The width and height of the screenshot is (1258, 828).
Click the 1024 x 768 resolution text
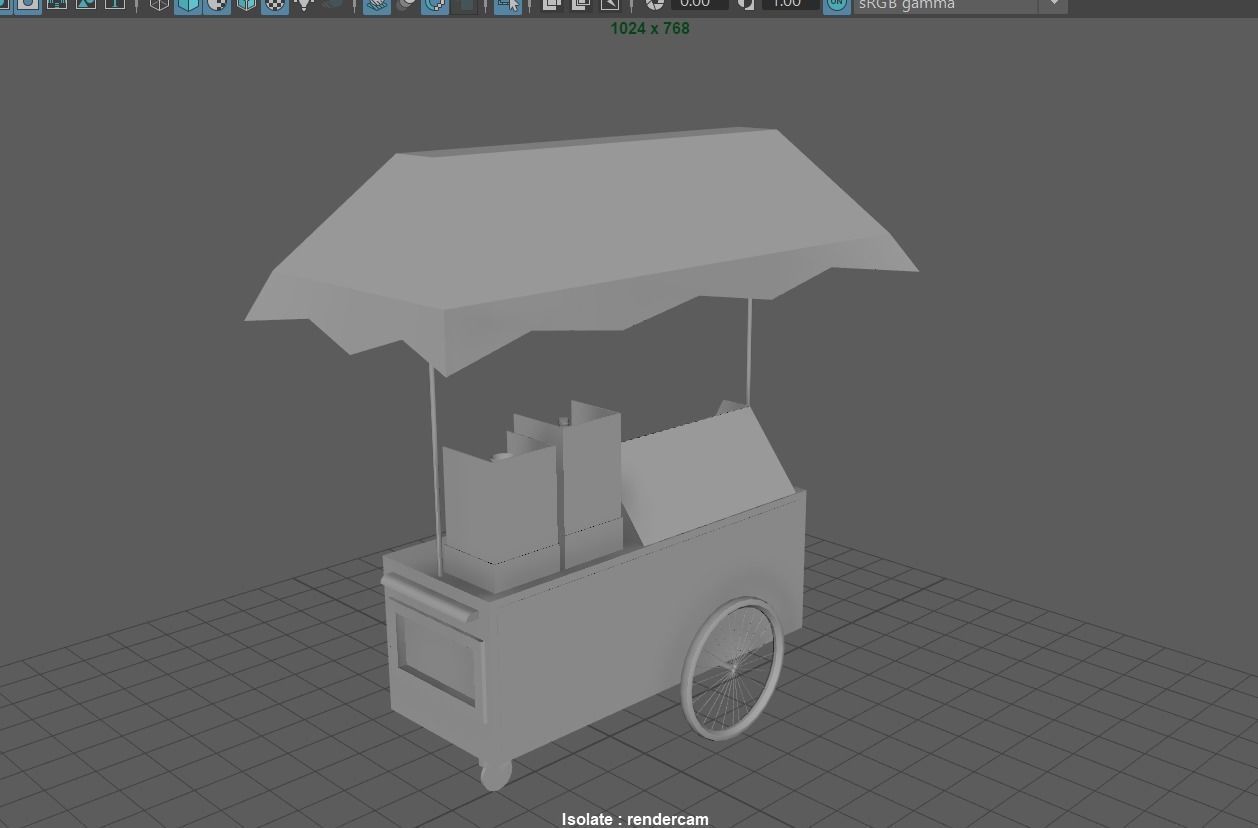coord(650,28)
